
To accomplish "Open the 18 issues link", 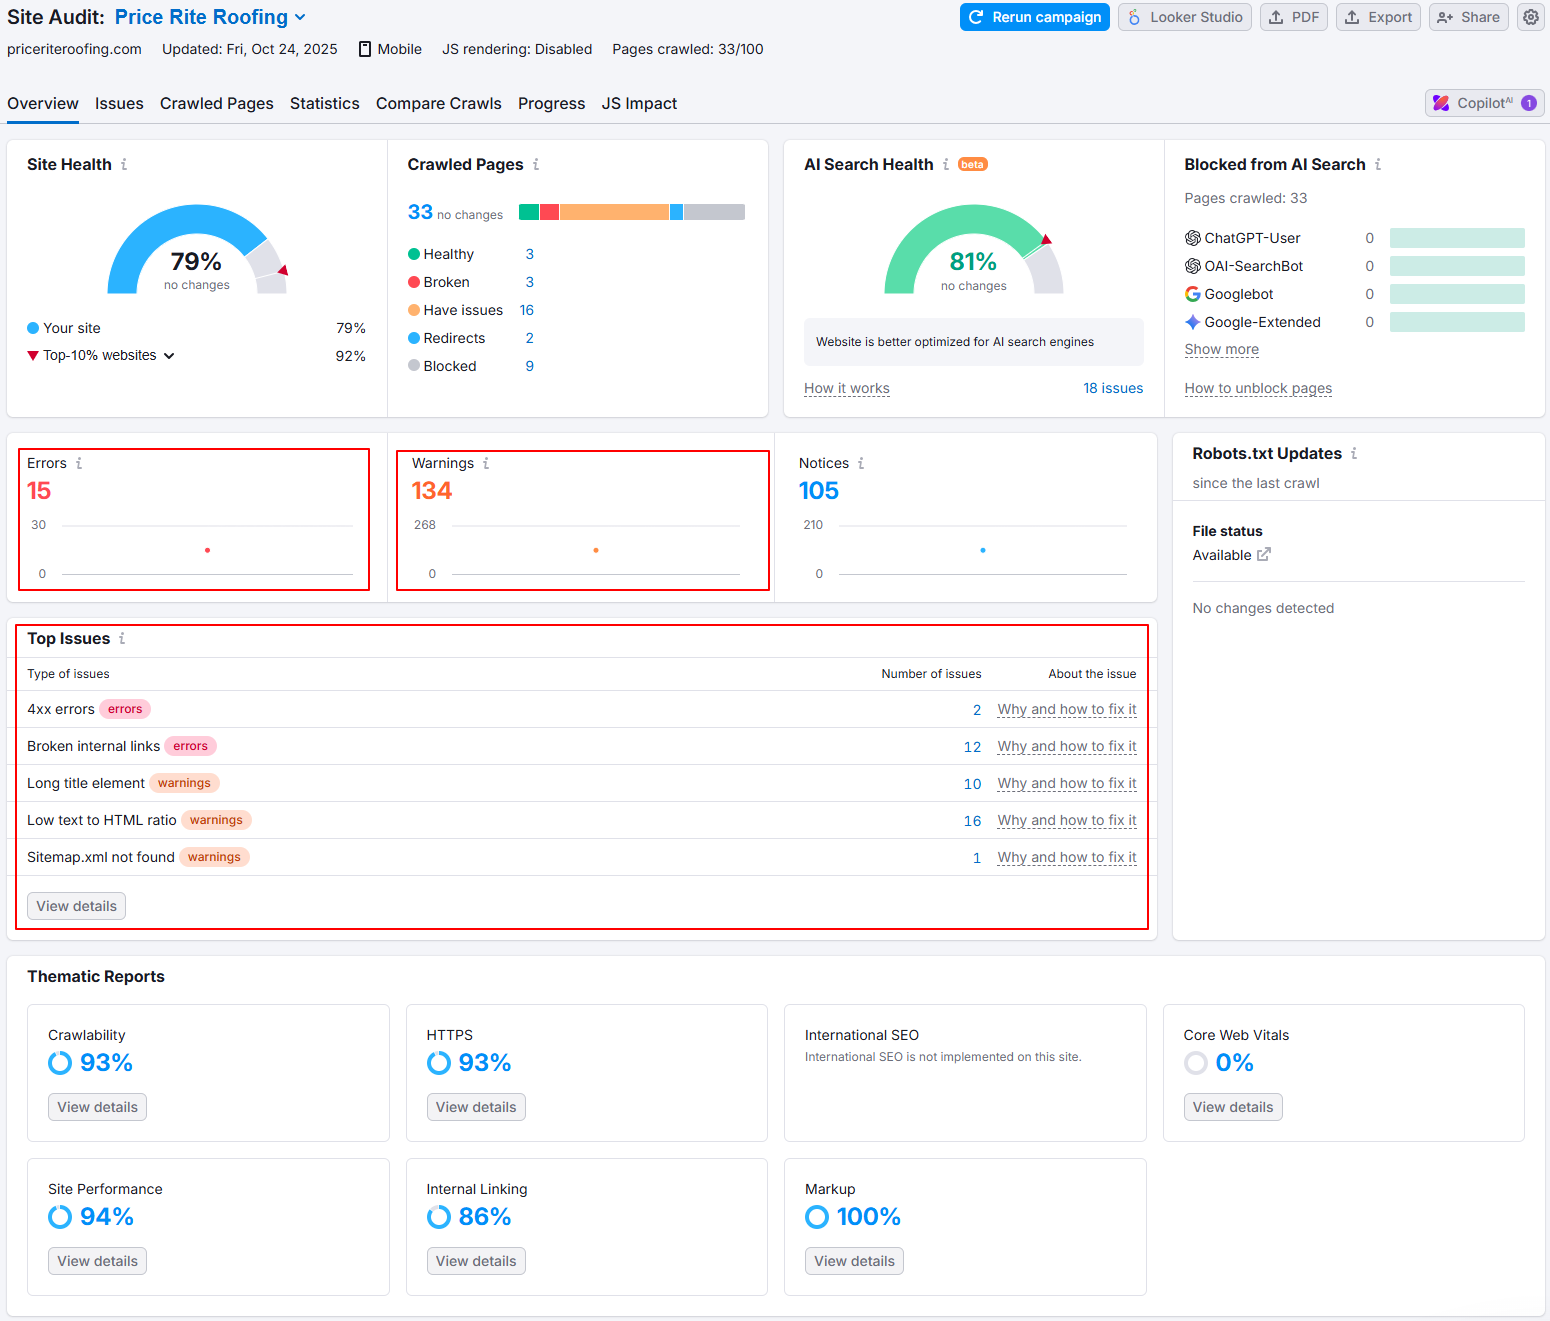I will coord(1112,388).
